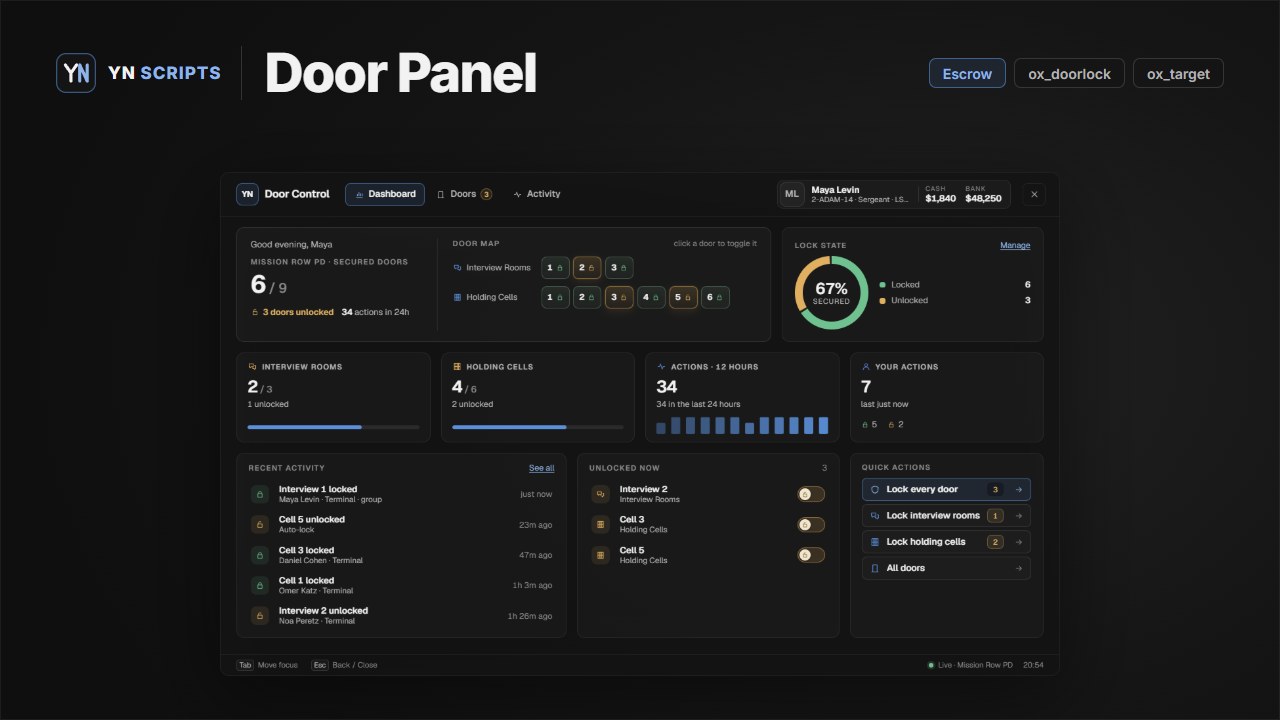
Task: Open the Dashboard tab
Action: 385,194
